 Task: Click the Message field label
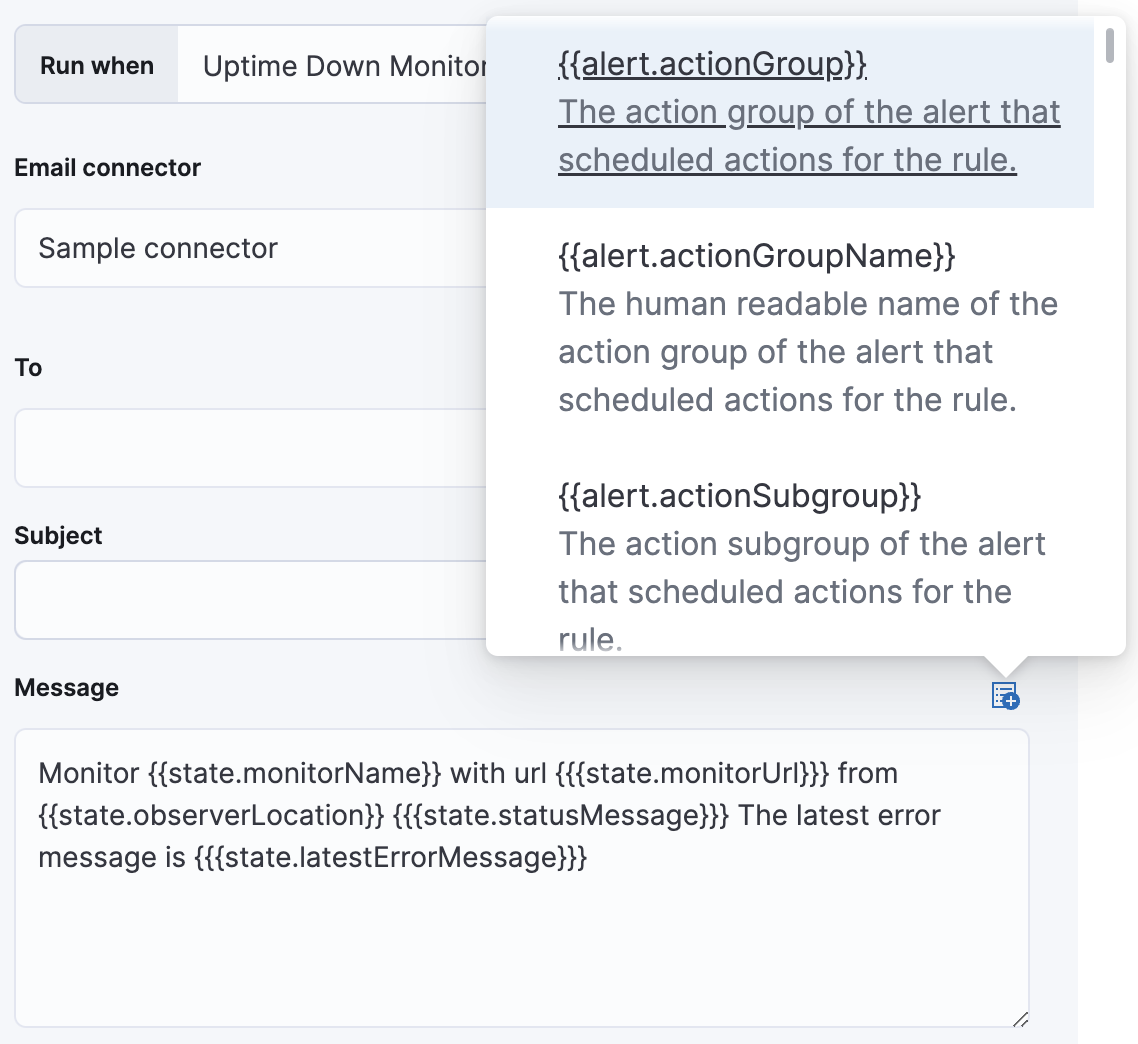(66, 687)
